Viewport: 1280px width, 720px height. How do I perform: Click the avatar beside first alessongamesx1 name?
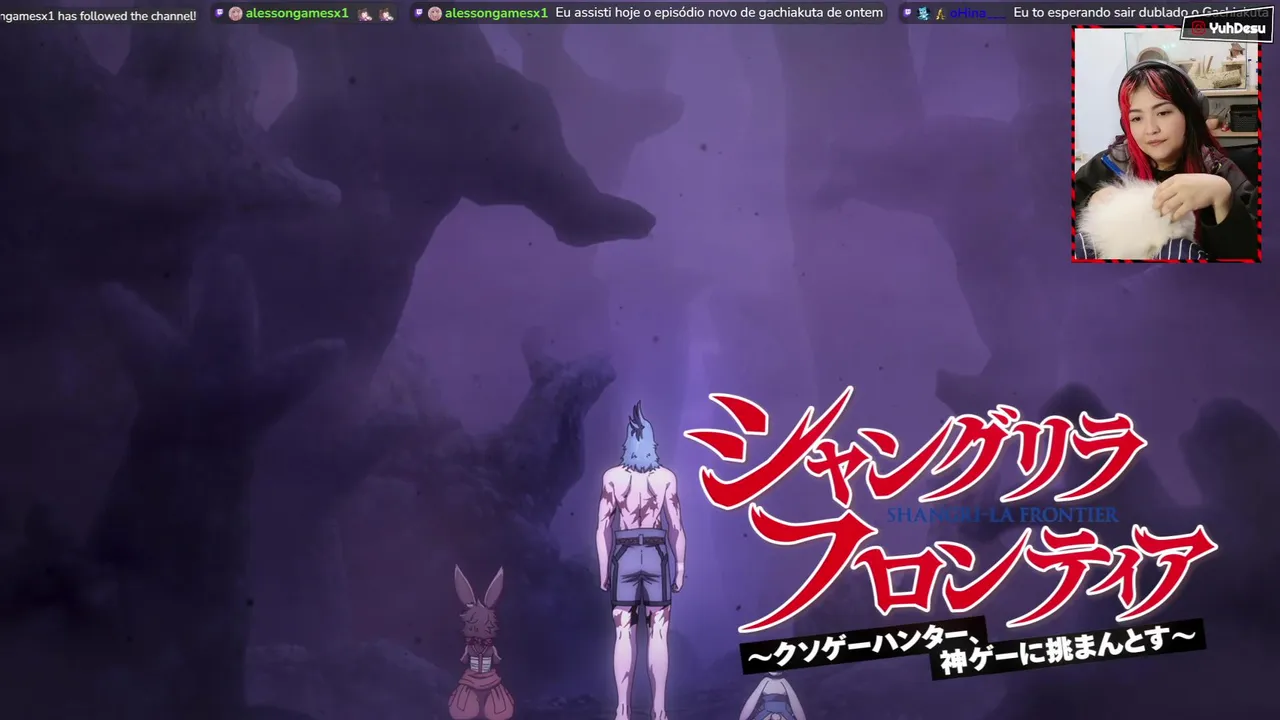coord(235,13)
